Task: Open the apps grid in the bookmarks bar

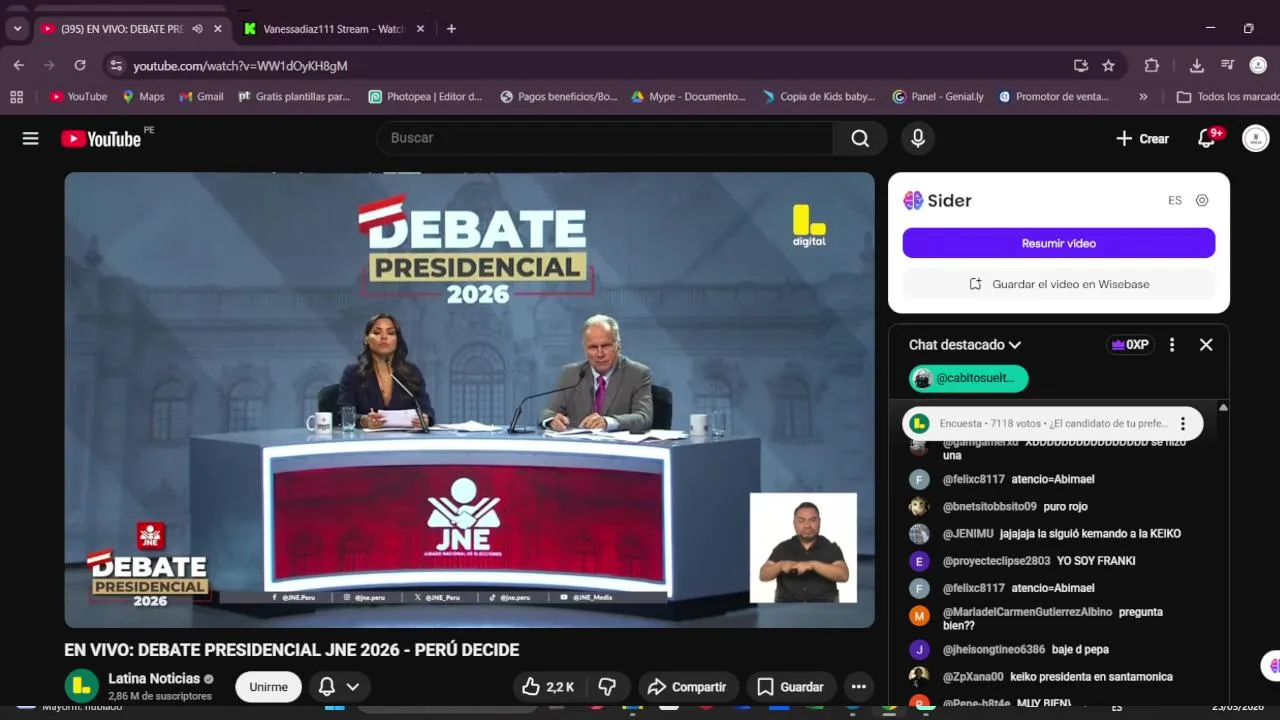Action: 16,97
